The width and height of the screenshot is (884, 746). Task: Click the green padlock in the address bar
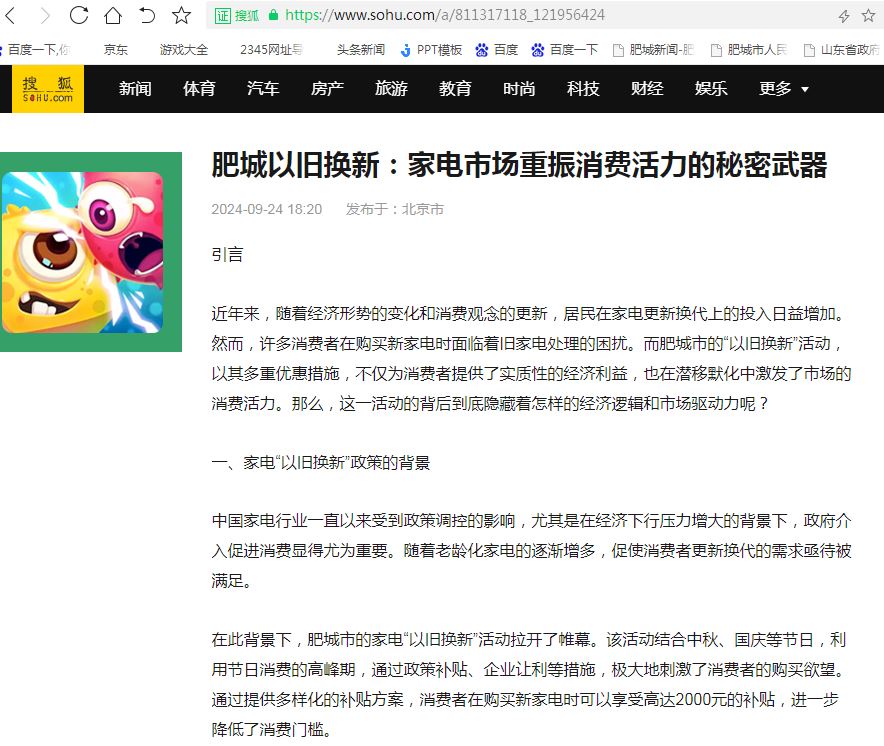pos(273,15)
